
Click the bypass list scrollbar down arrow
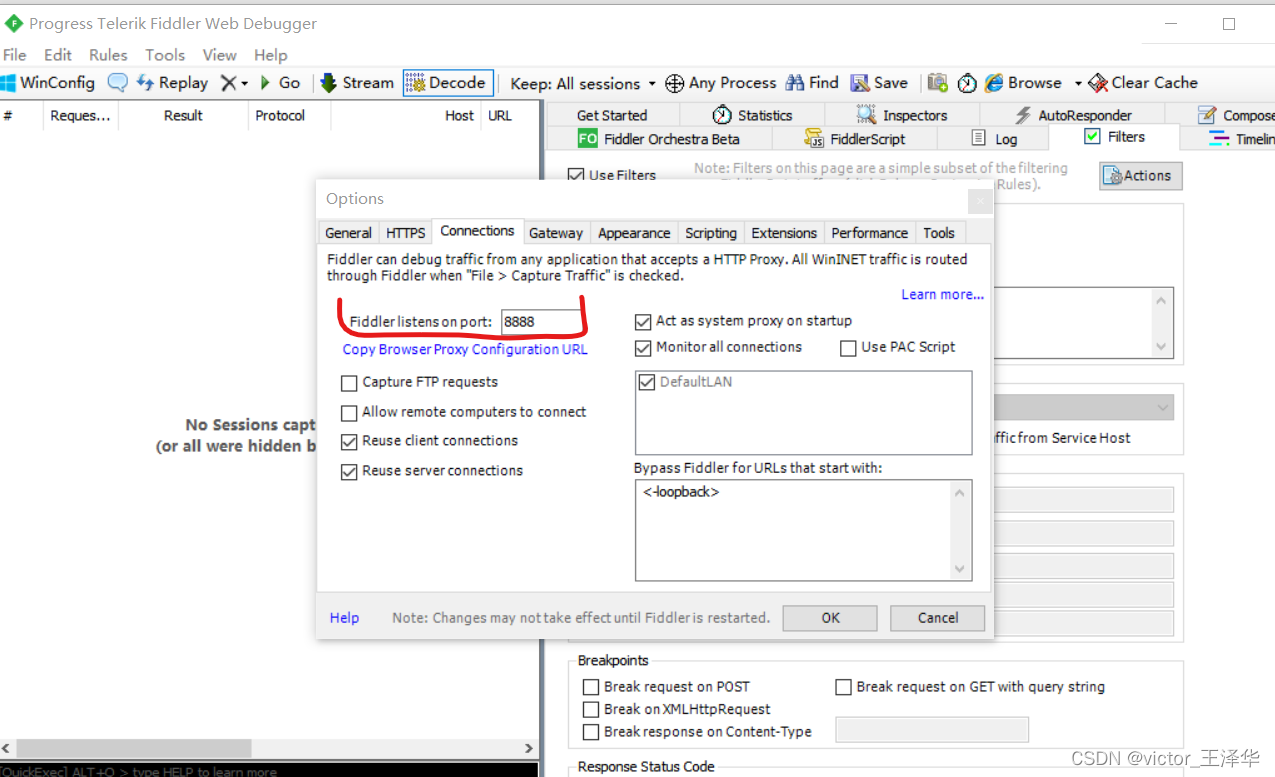coord(960,570)
